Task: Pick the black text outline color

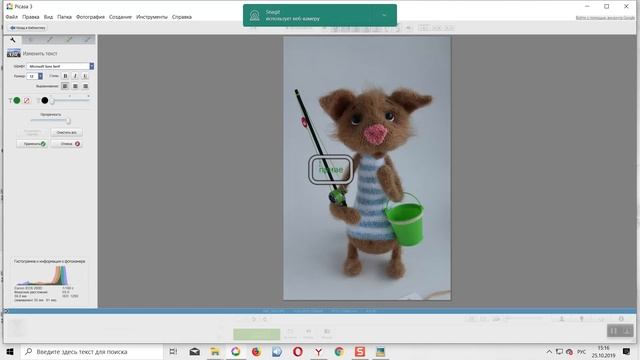Action: (44, 100)
